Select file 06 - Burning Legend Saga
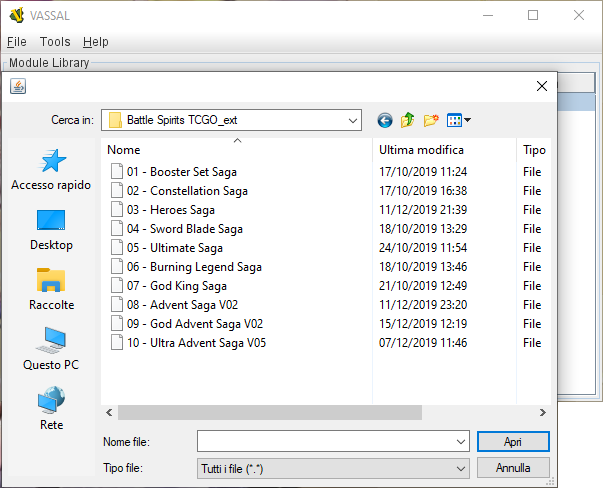Image resolution: width=603 pixels, height=488 pixels. click(x=194, y=266)
